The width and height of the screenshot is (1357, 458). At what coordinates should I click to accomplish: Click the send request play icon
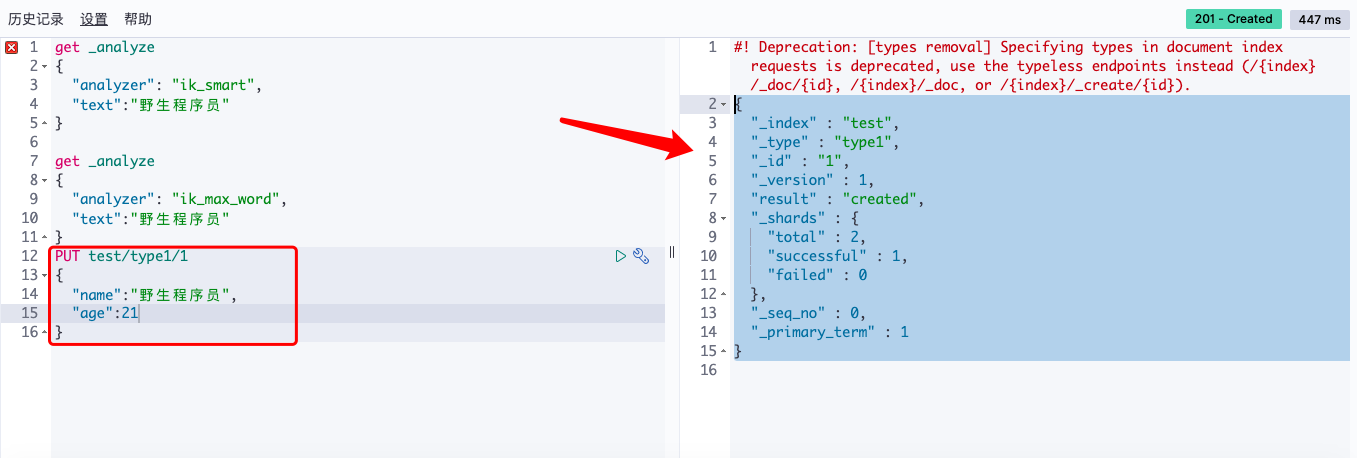tap(621, 256)
